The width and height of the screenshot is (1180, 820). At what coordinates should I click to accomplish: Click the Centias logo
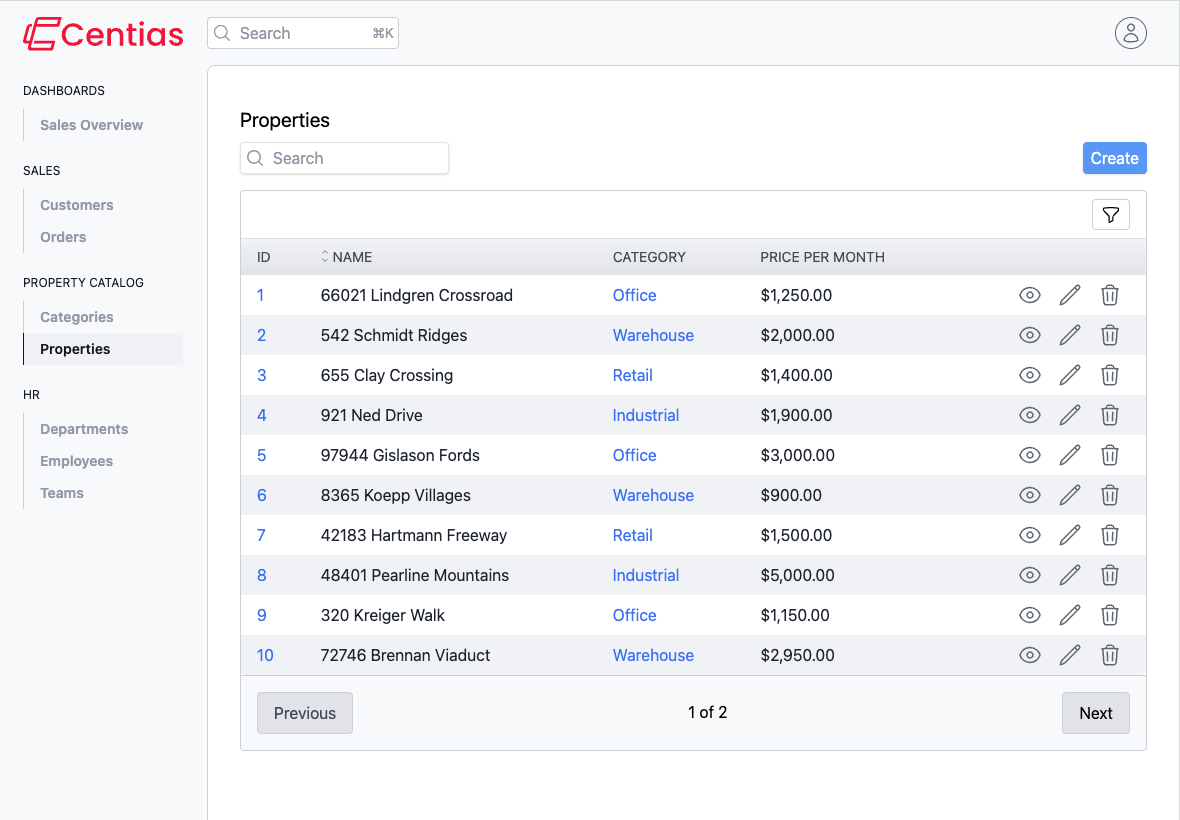(x=103, y=33)
